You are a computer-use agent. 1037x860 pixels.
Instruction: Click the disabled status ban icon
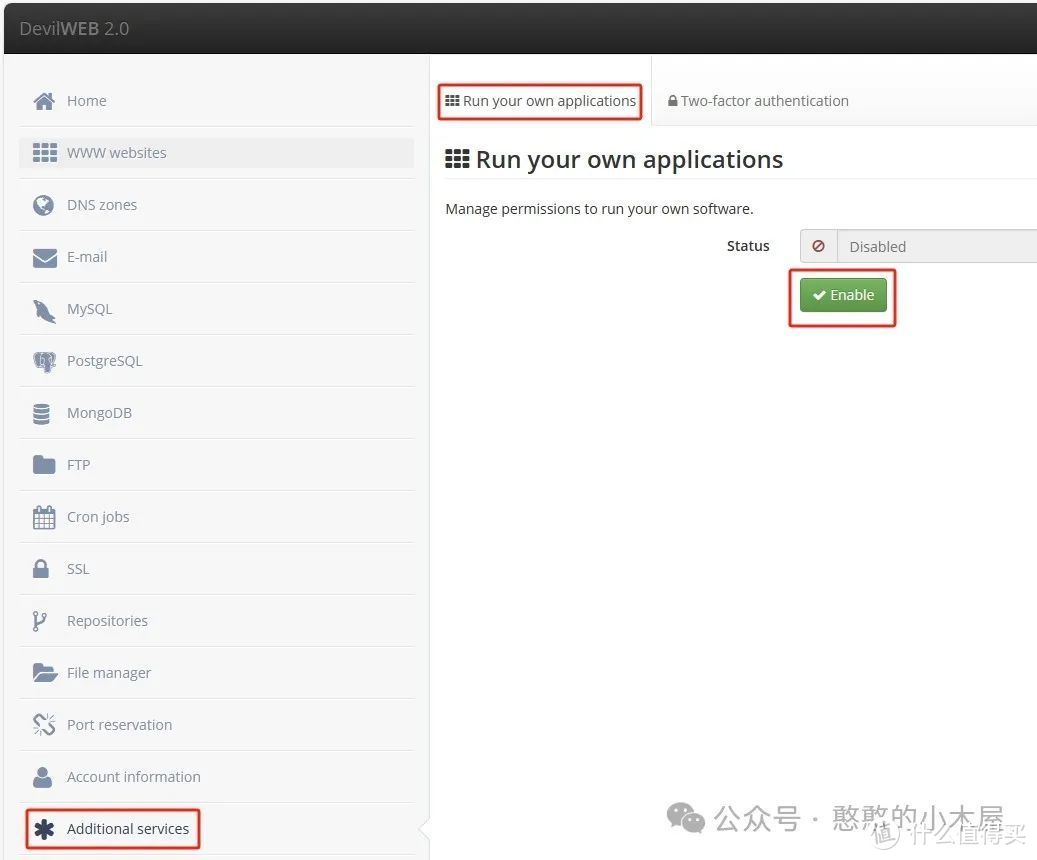click(818, 246)
